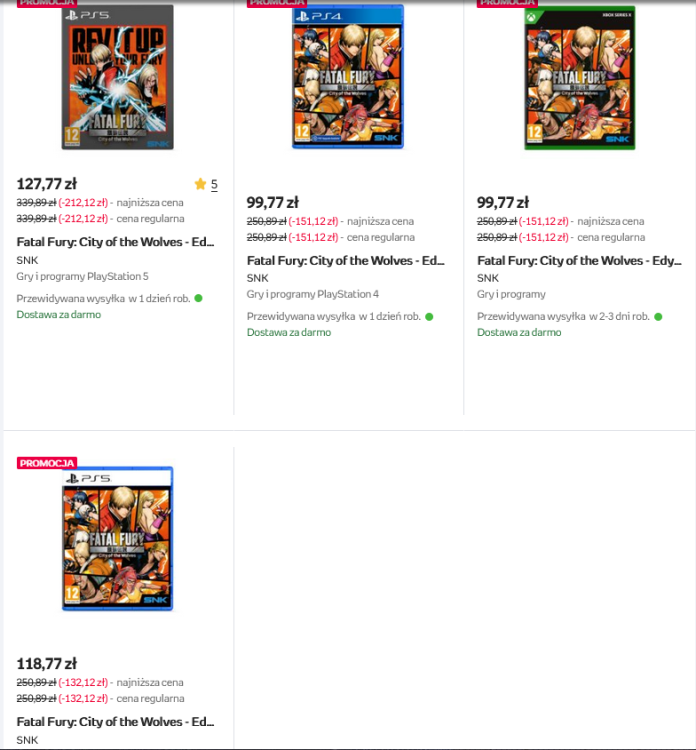Open the Xbox Series X Fatal Fury cover
The height and width of the screenshot is (750, 696).
[x=580, y=77]
